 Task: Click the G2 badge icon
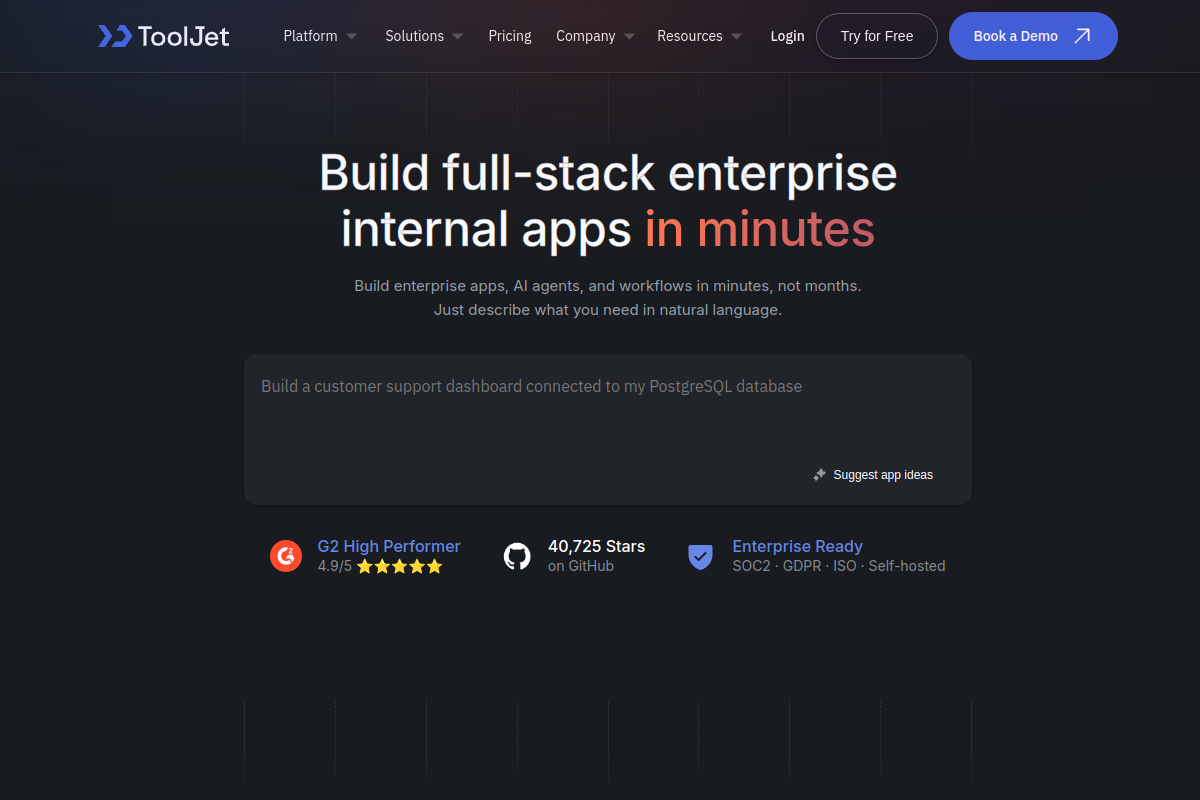(286, 556)
